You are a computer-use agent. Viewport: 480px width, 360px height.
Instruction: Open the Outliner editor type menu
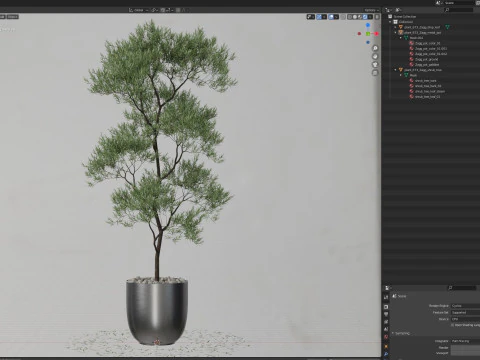pos(388,10)
